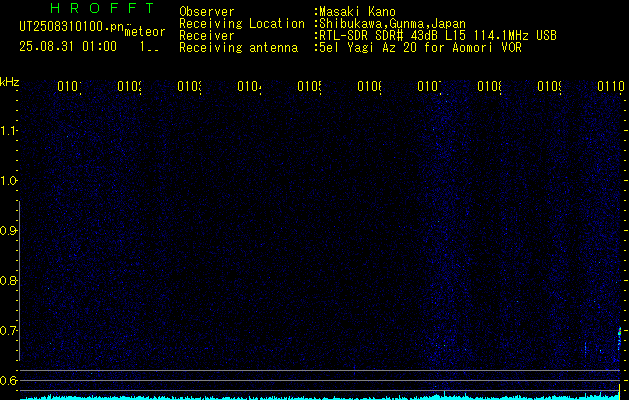
Task: Click the 0103 time axis marker
Action: 190,87
